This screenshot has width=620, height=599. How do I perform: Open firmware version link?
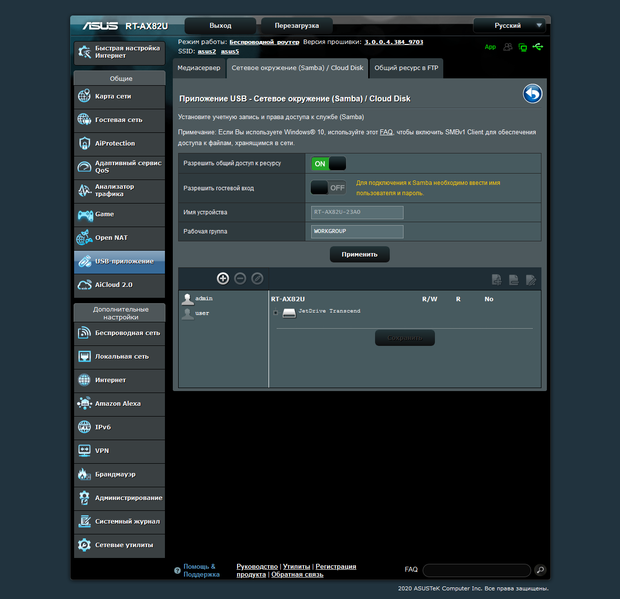point(393,42)
